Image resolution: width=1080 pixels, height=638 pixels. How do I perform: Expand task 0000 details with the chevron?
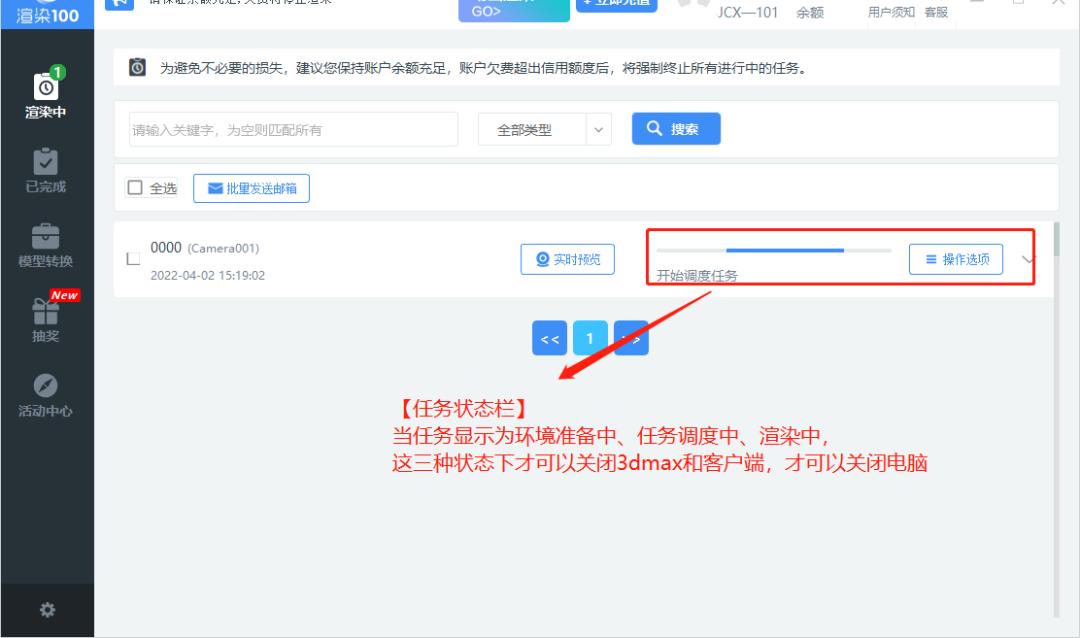click(x=1027, y=258)
